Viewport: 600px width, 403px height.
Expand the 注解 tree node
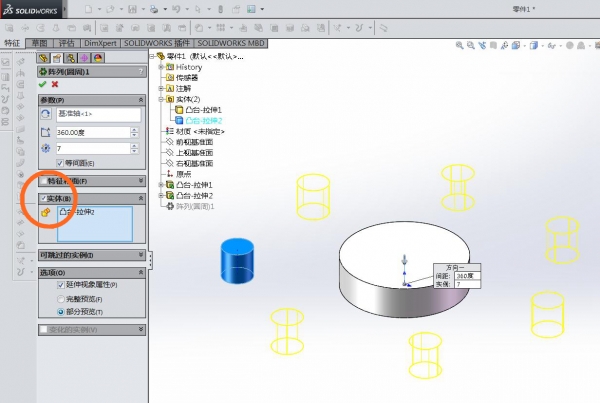[x=161, y=88]
